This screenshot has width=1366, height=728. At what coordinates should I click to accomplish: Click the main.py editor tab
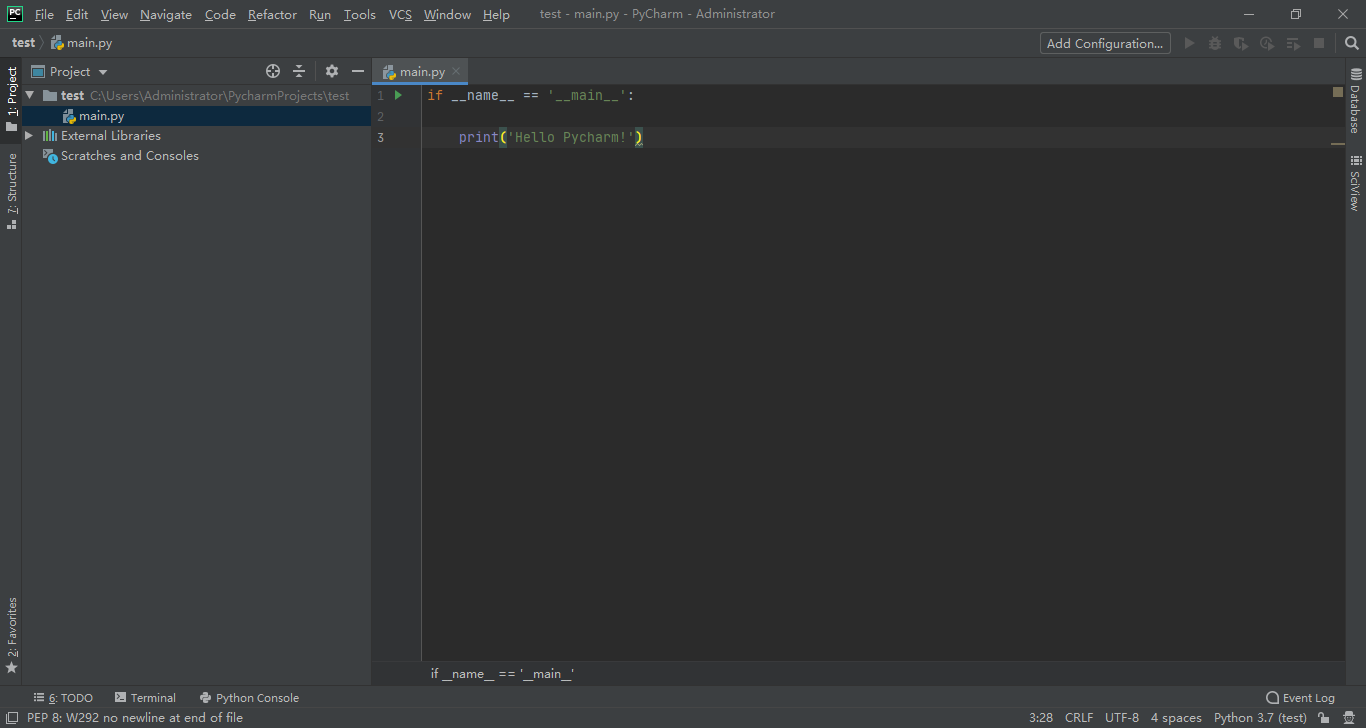coord(421,71)
